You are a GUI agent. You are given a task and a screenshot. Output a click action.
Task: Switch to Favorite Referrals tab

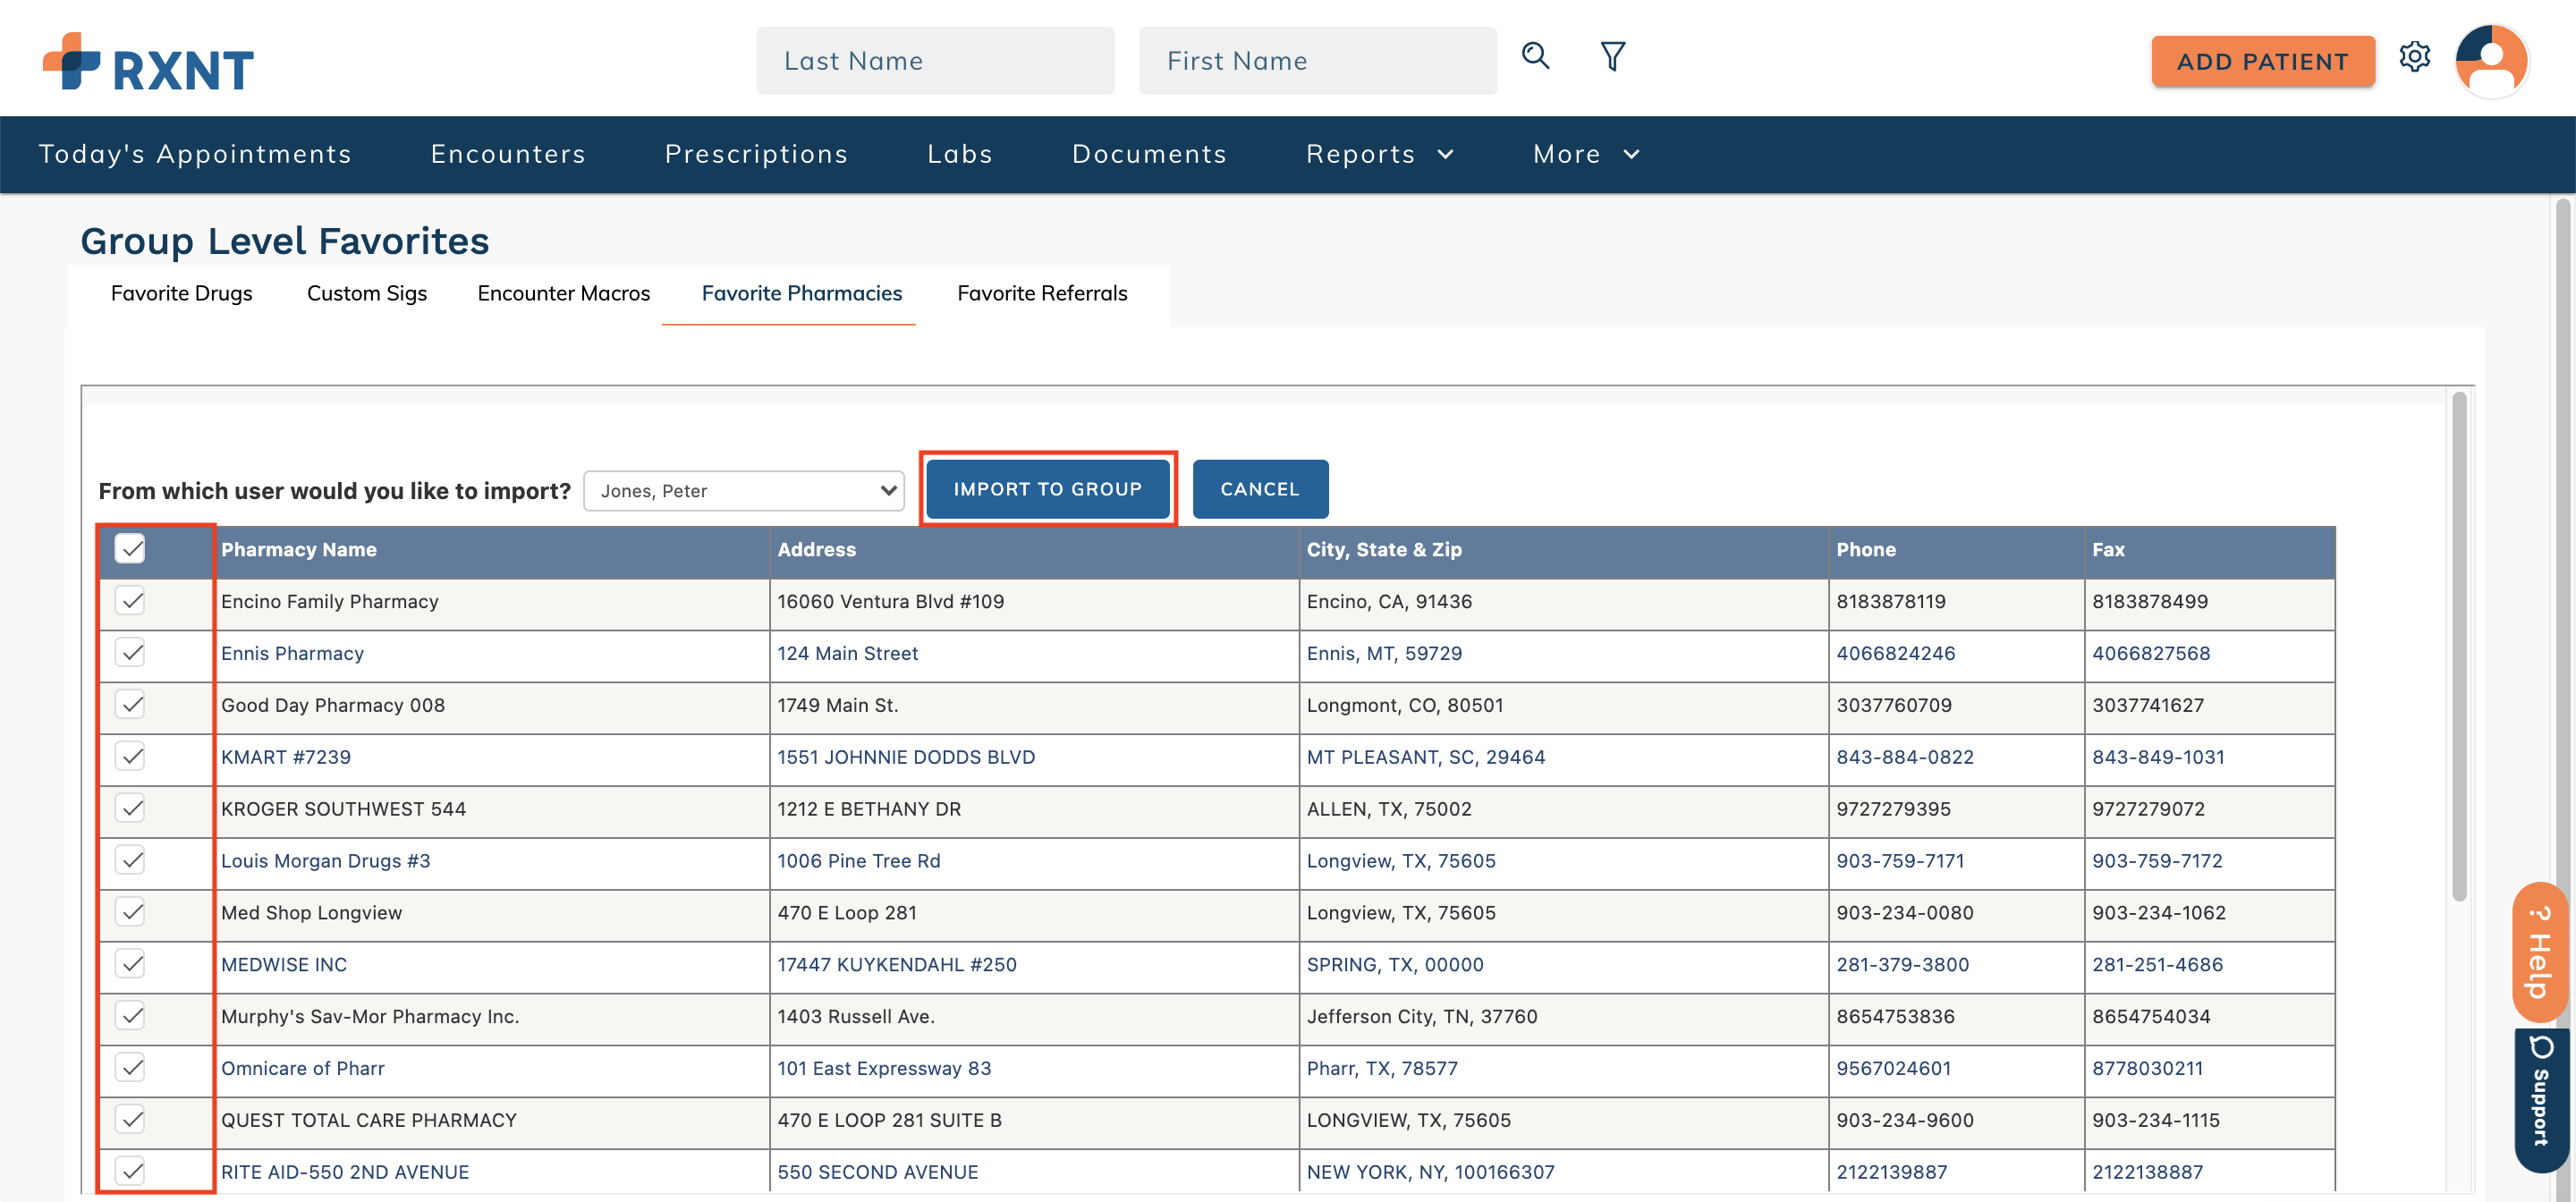(1042, 293)
